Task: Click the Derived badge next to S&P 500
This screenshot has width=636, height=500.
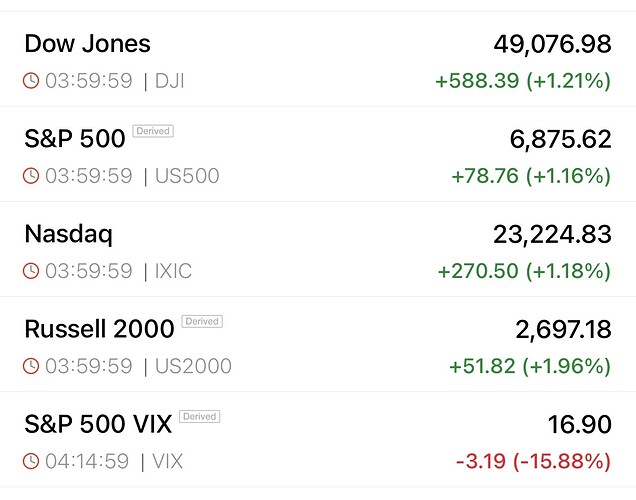Action: [x=153, y=131]
